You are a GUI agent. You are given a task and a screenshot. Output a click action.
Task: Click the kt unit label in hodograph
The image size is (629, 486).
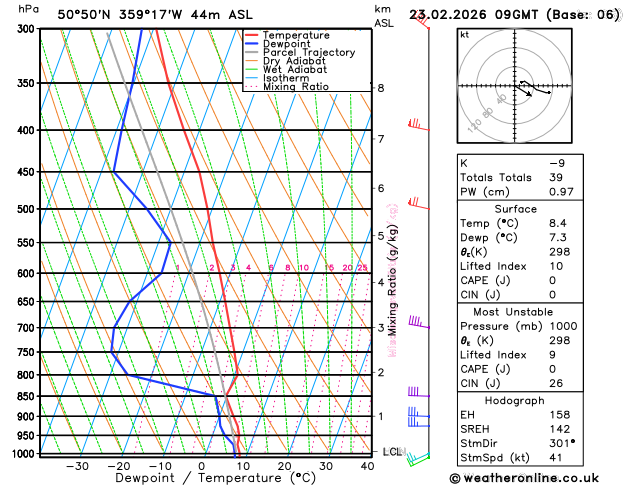pyautogui.click(x=465, y=35)
